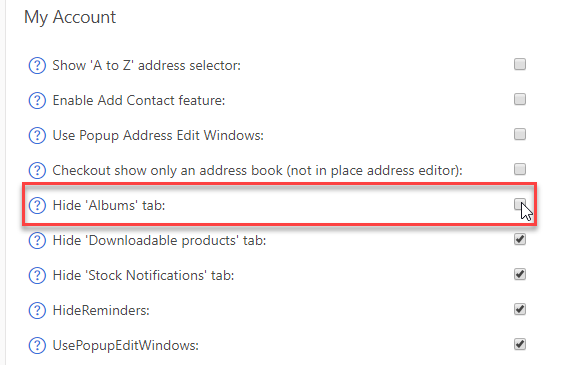
Task: Click help icon for Use Popup Address Edit Windows
Action: coord(37,136)
